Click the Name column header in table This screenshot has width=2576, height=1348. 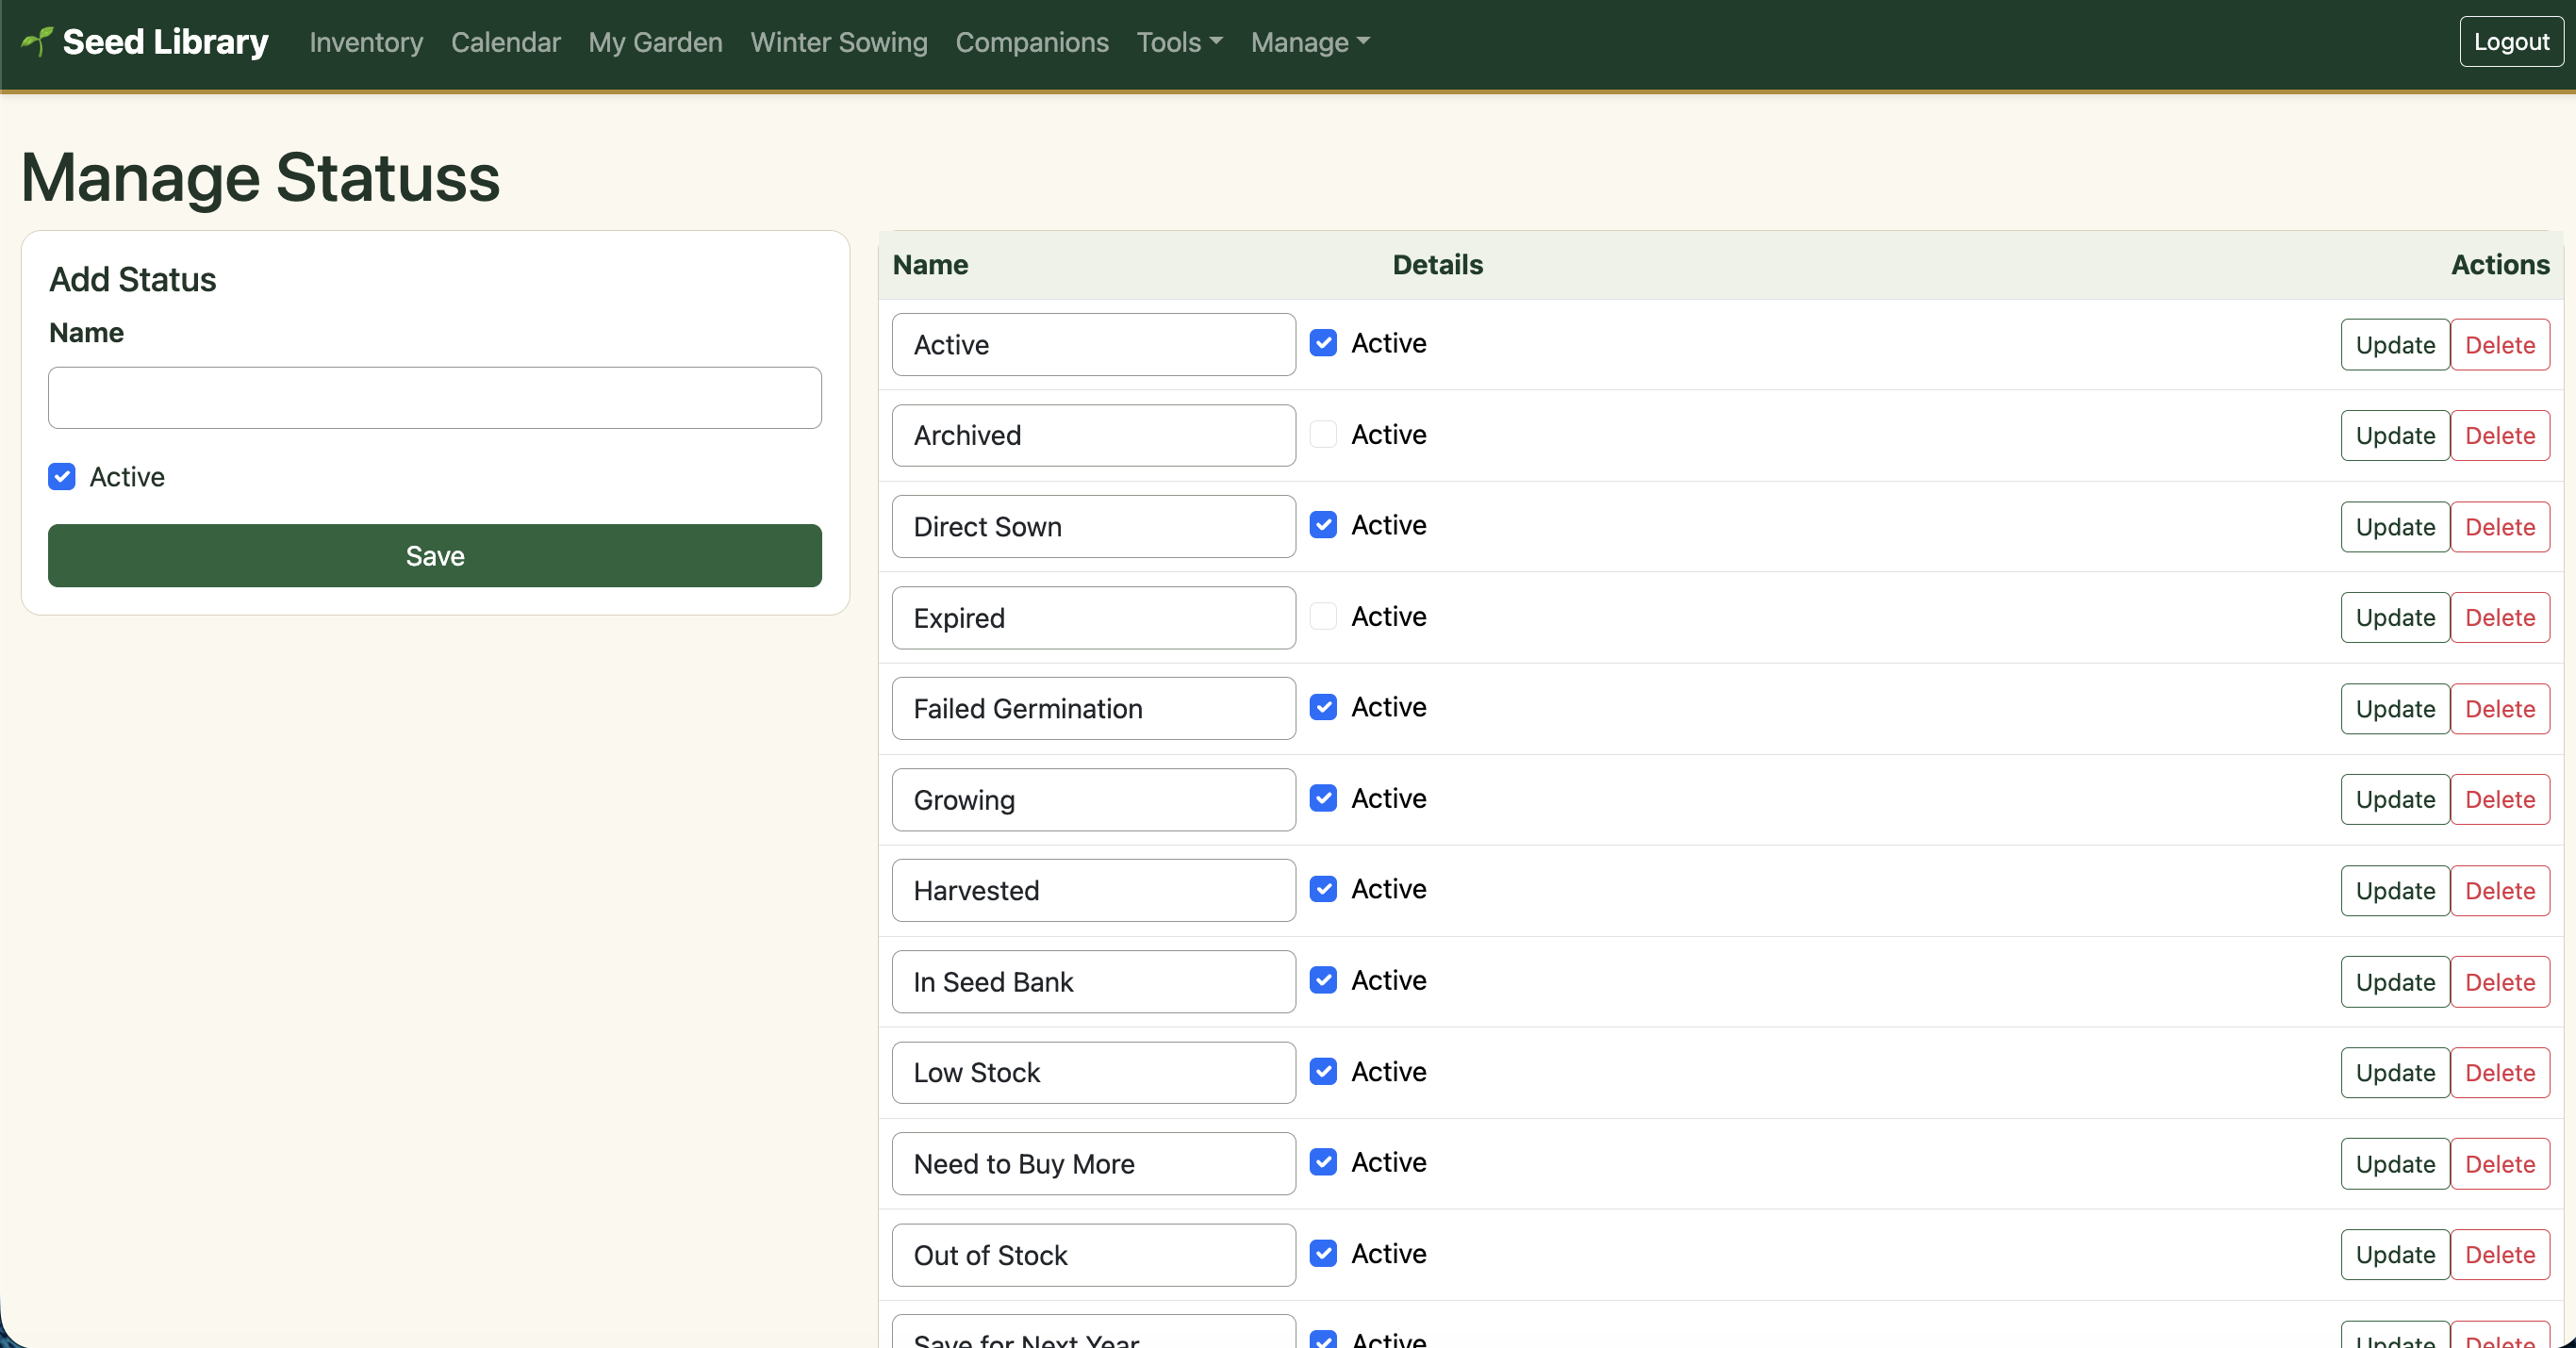click(930, 265)
